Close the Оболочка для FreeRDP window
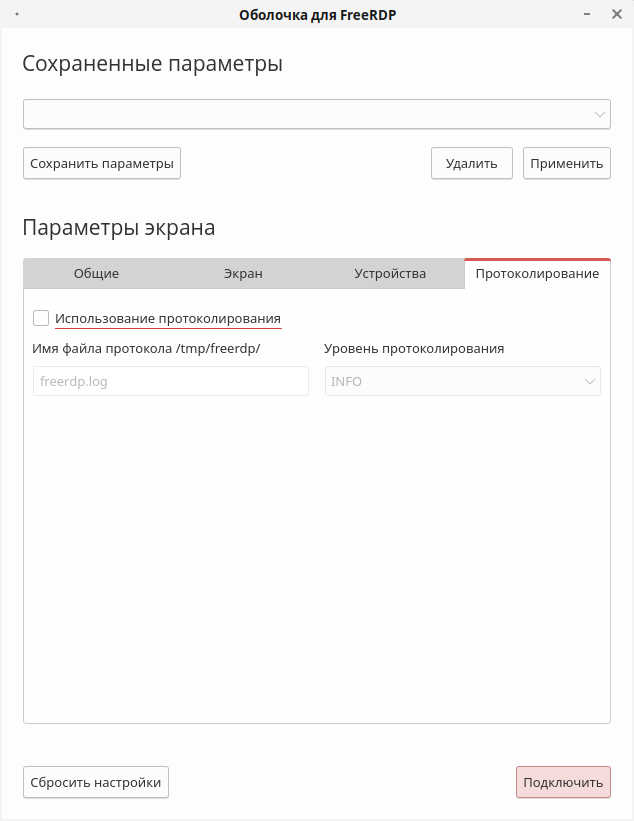This screenshot has width=634, height=821. 617,14
